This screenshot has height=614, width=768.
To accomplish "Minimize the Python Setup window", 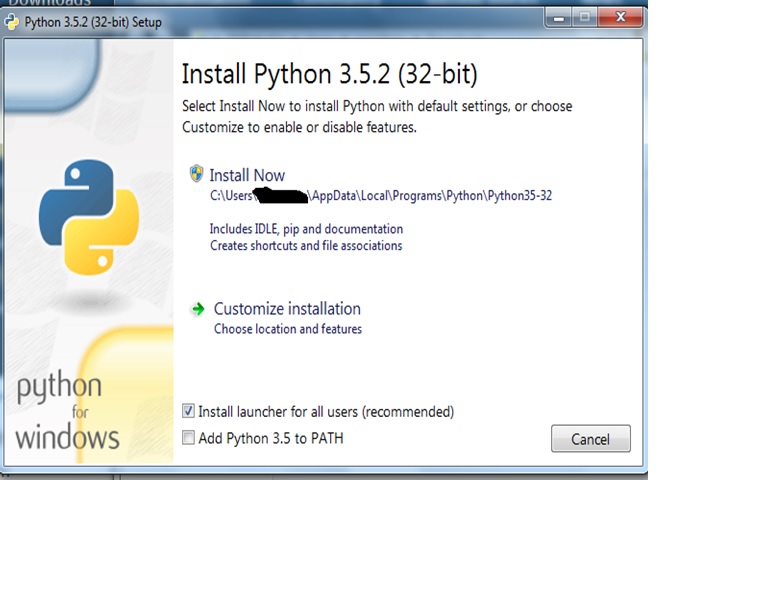I will coord(558,17).
